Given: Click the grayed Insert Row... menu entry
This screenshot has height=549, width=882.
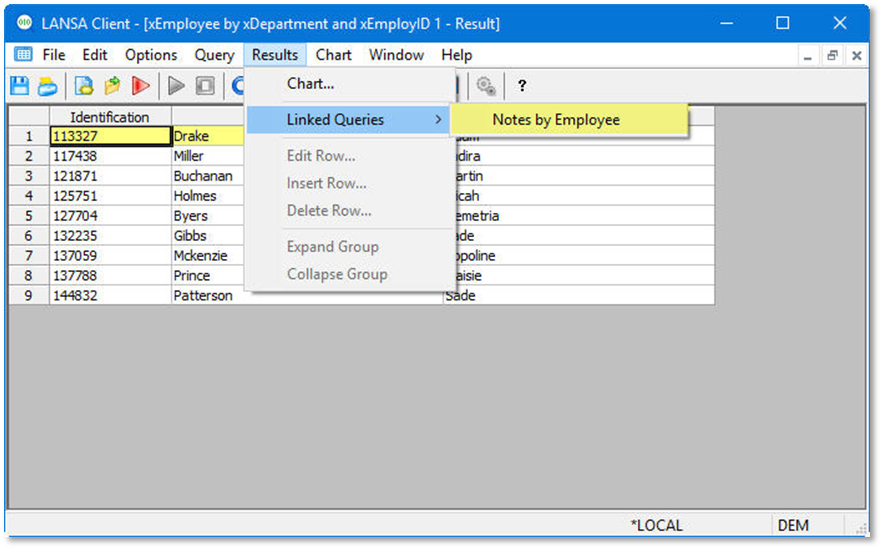Looking at the screenshot, I should [349, 183].
